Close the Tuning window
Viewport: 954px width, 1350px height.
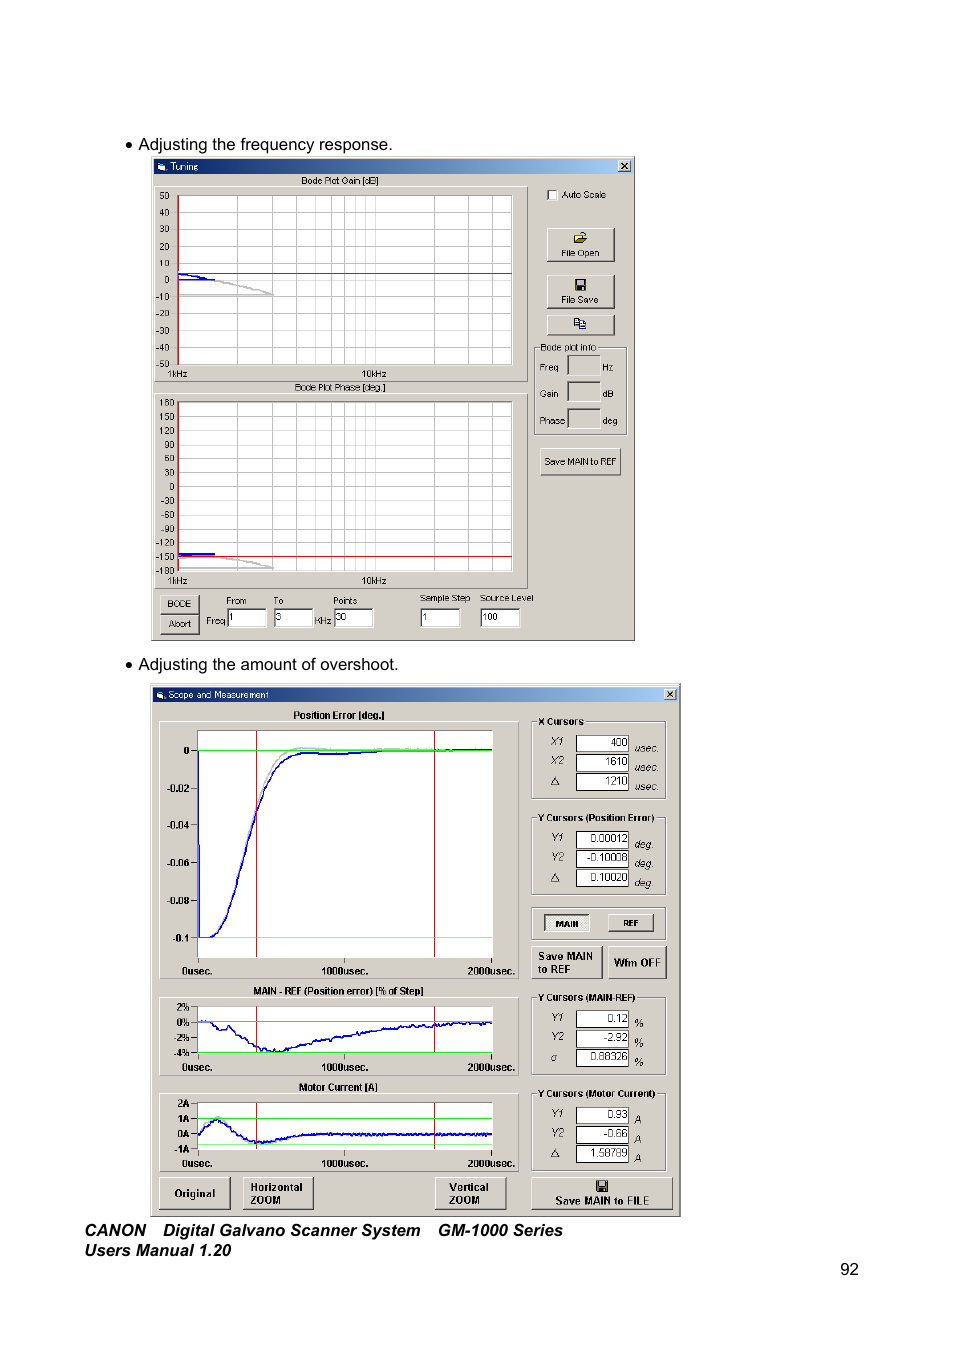(624, 166)
